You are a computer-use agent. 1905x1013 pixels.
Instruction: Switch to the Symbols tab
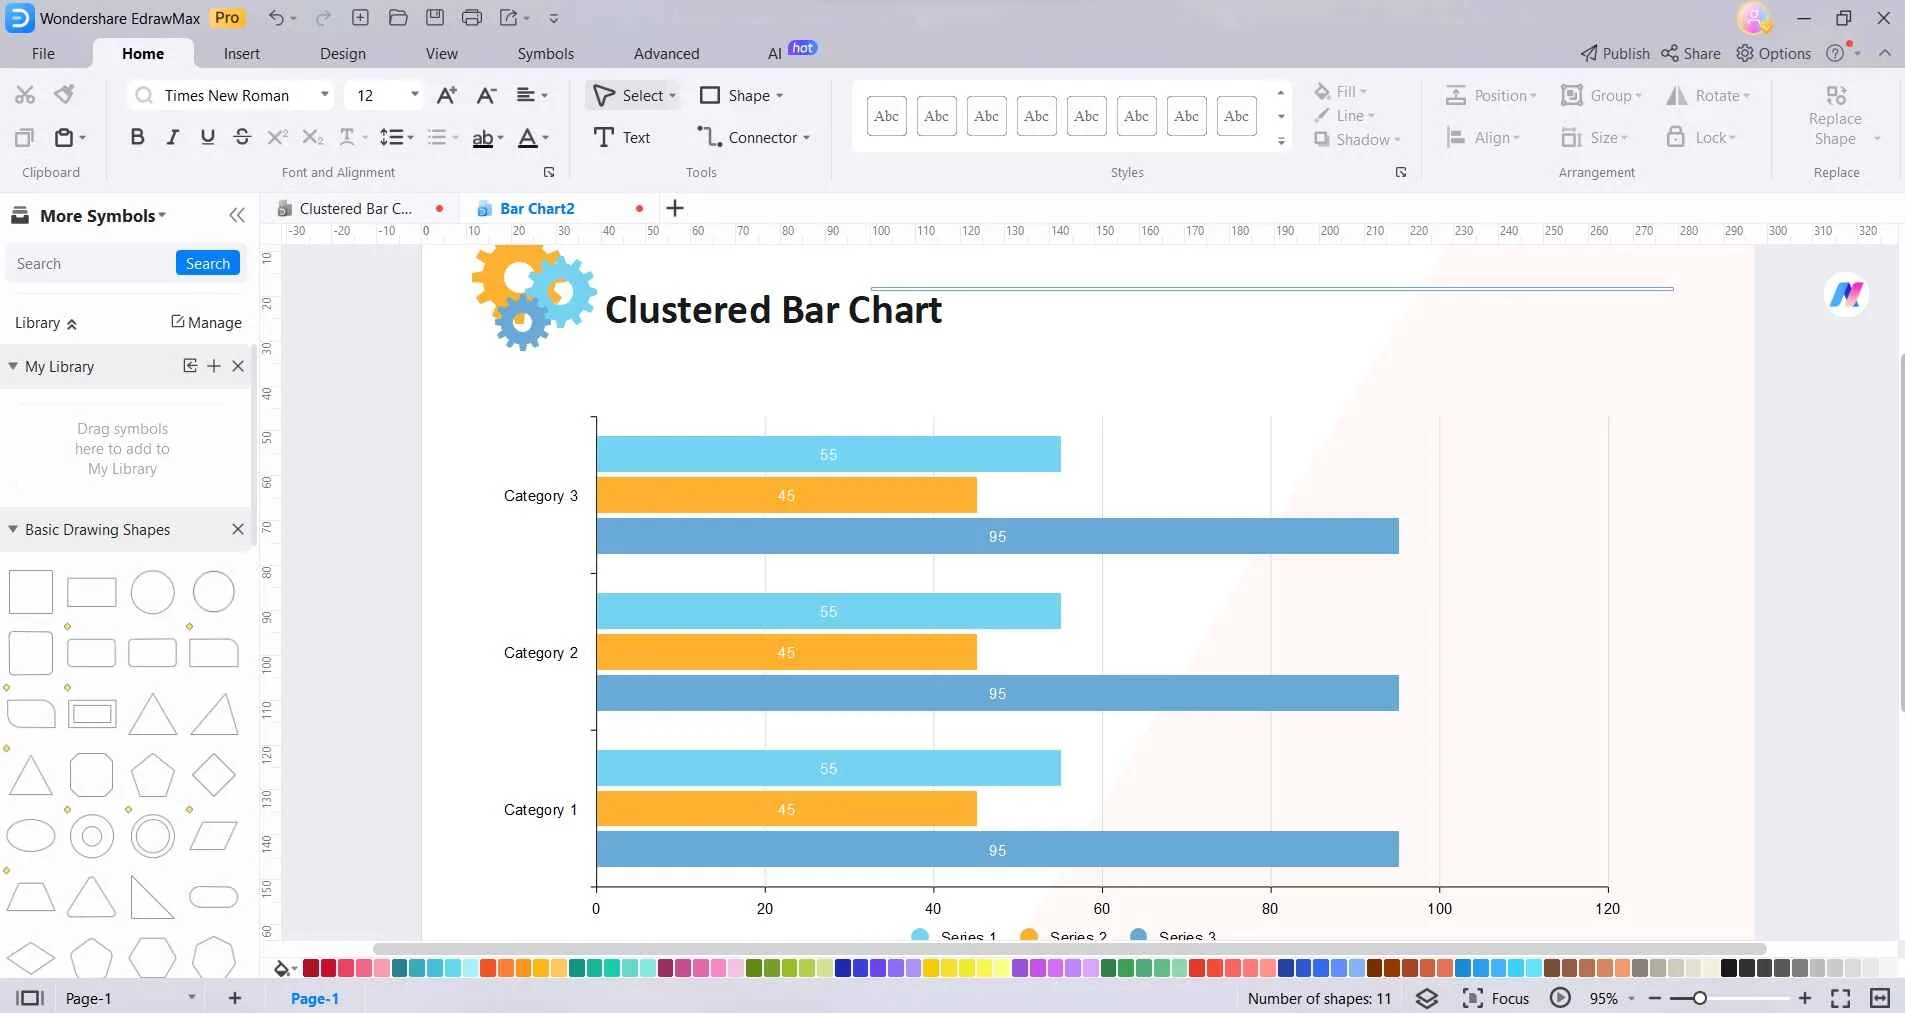(x=545, y=53)
